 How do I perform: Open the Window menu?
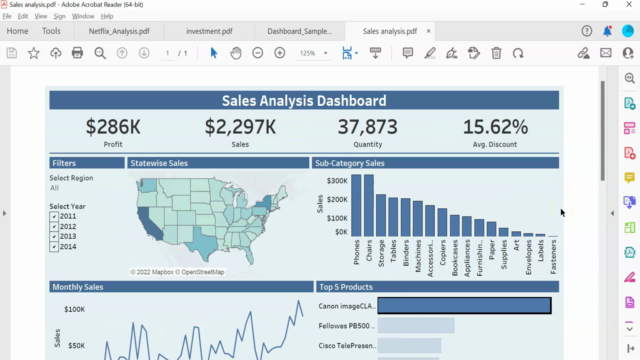[83, 16]
